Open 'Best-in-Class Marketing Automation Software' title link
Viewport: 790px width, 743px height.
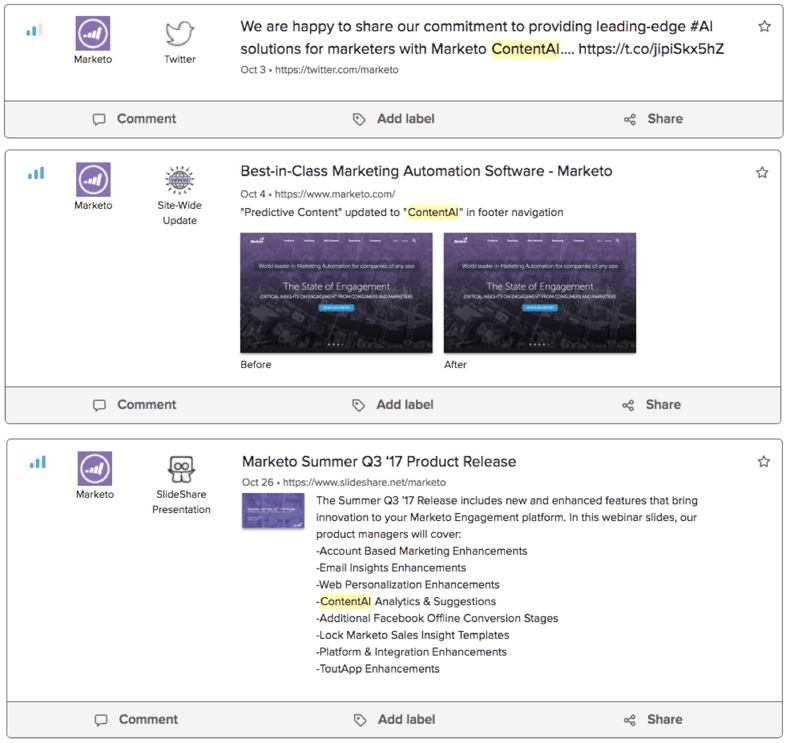click(426, 171)
